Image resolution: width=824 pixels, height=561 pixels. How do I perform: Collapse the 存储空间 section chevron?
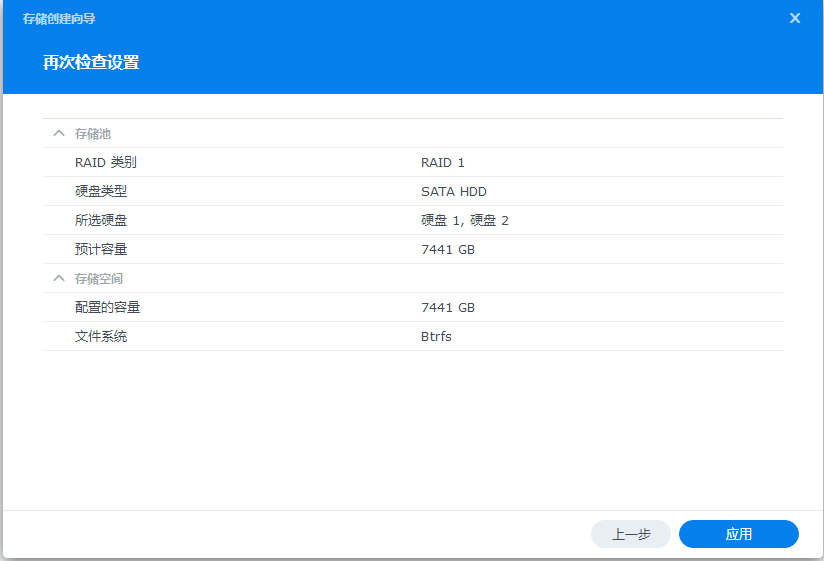coord(59,278)
